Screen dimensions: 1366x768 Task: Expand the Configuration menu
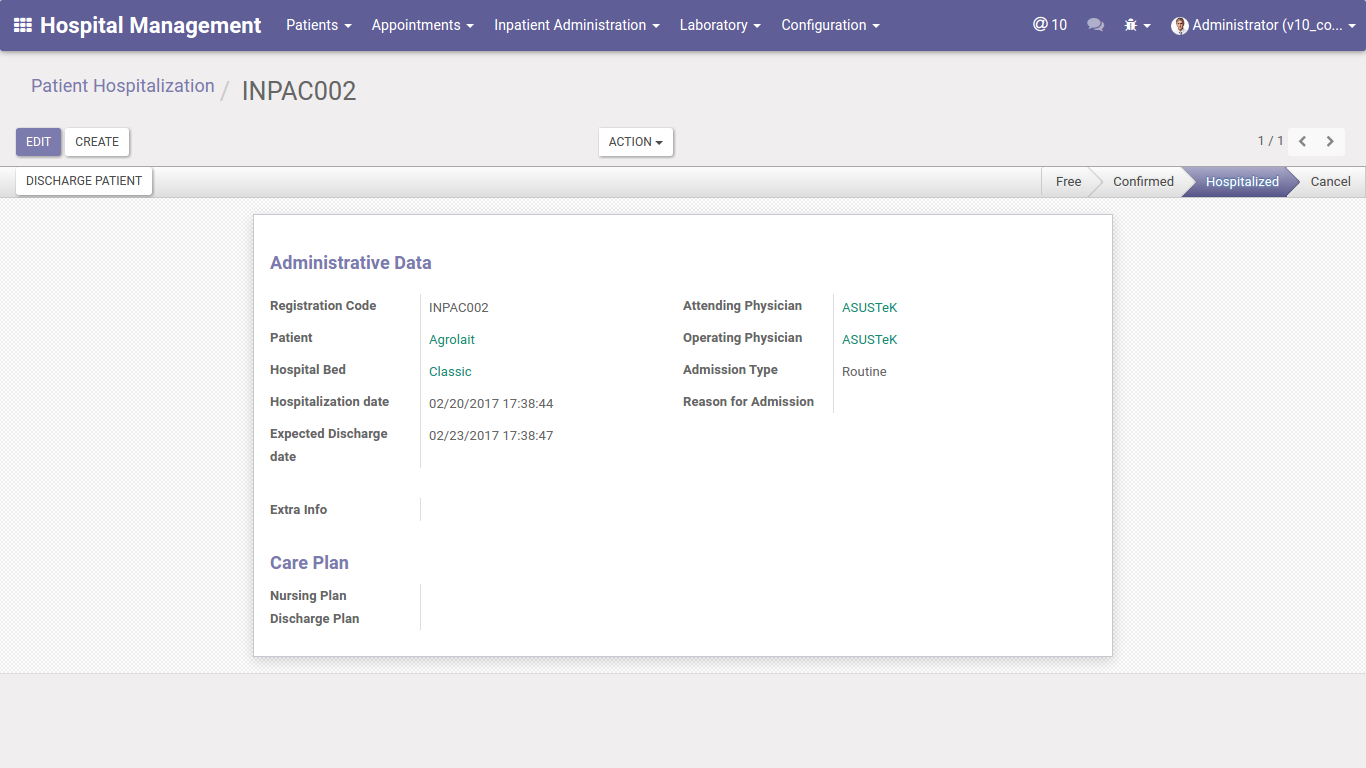[831, 25]
